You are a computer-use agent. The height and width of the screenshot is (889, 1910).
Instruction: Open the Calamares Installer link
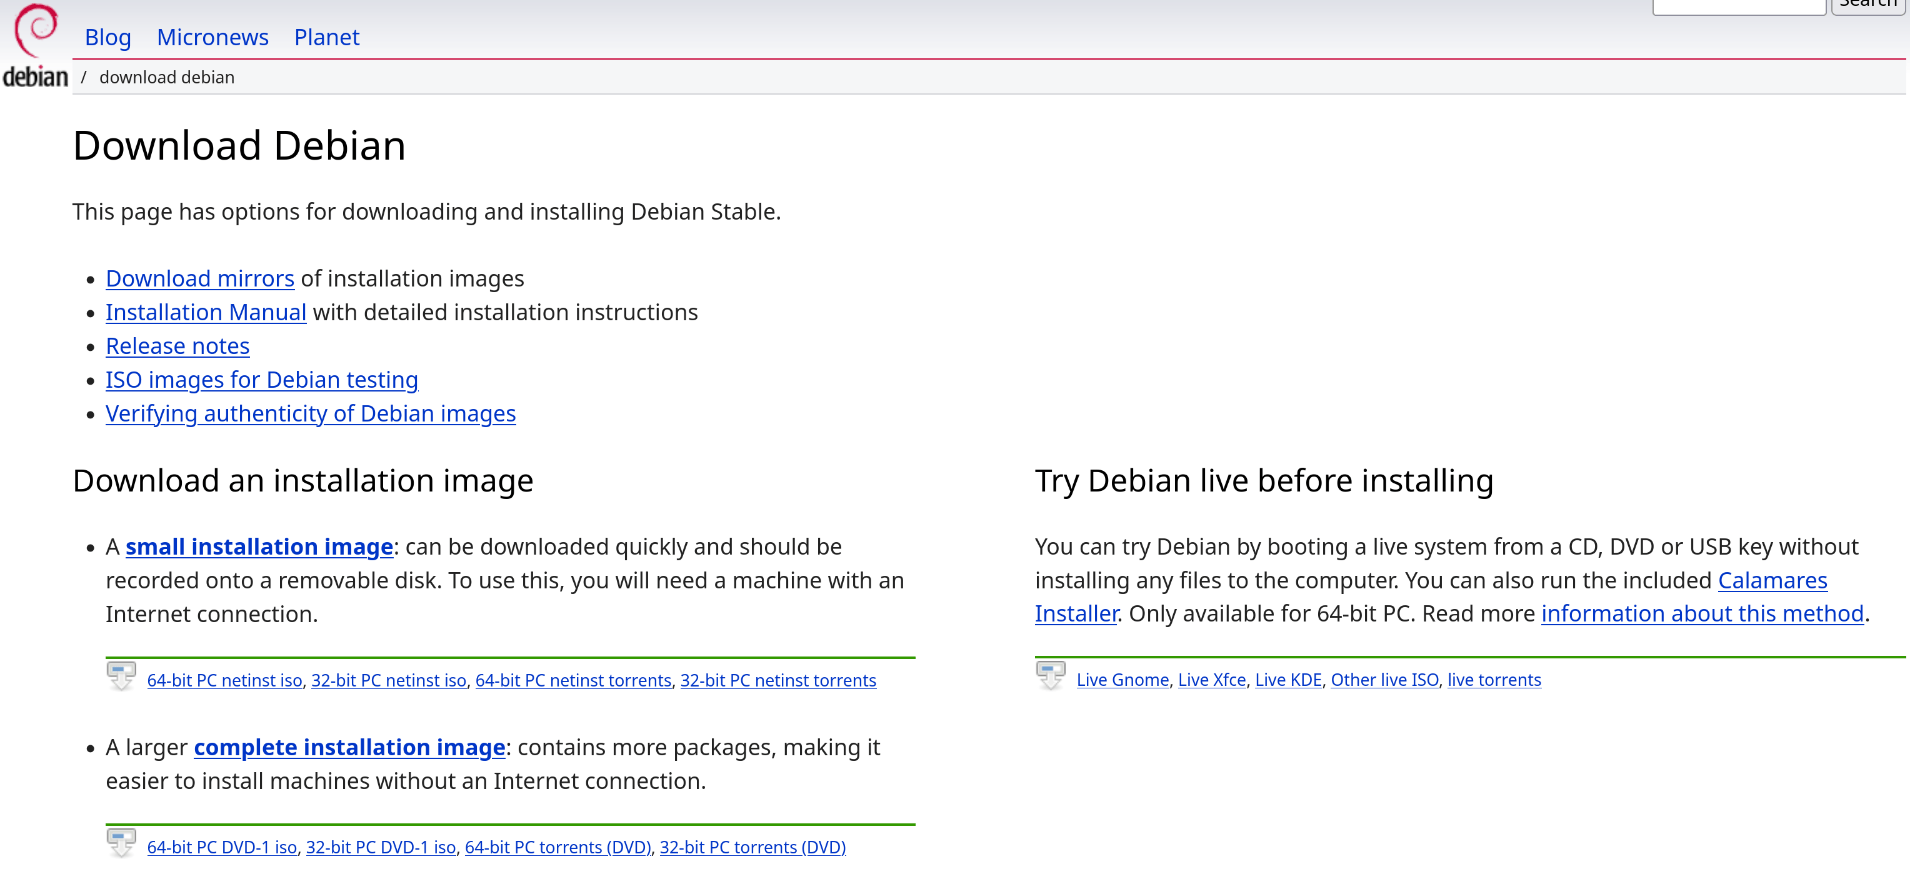[x=1772, y=581]
